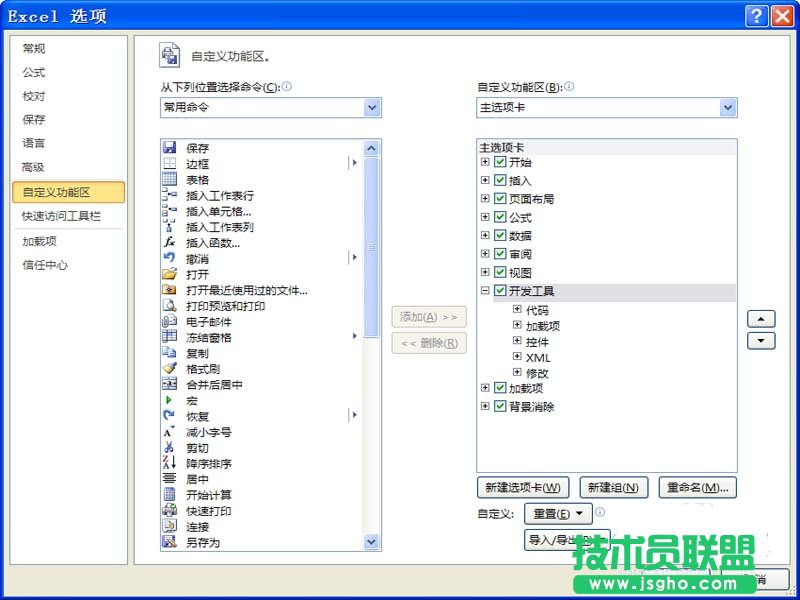This screenshot has height=600, width=800.
Task: Click the Borders (边框) command icon
Action: [x=169, y=164]
